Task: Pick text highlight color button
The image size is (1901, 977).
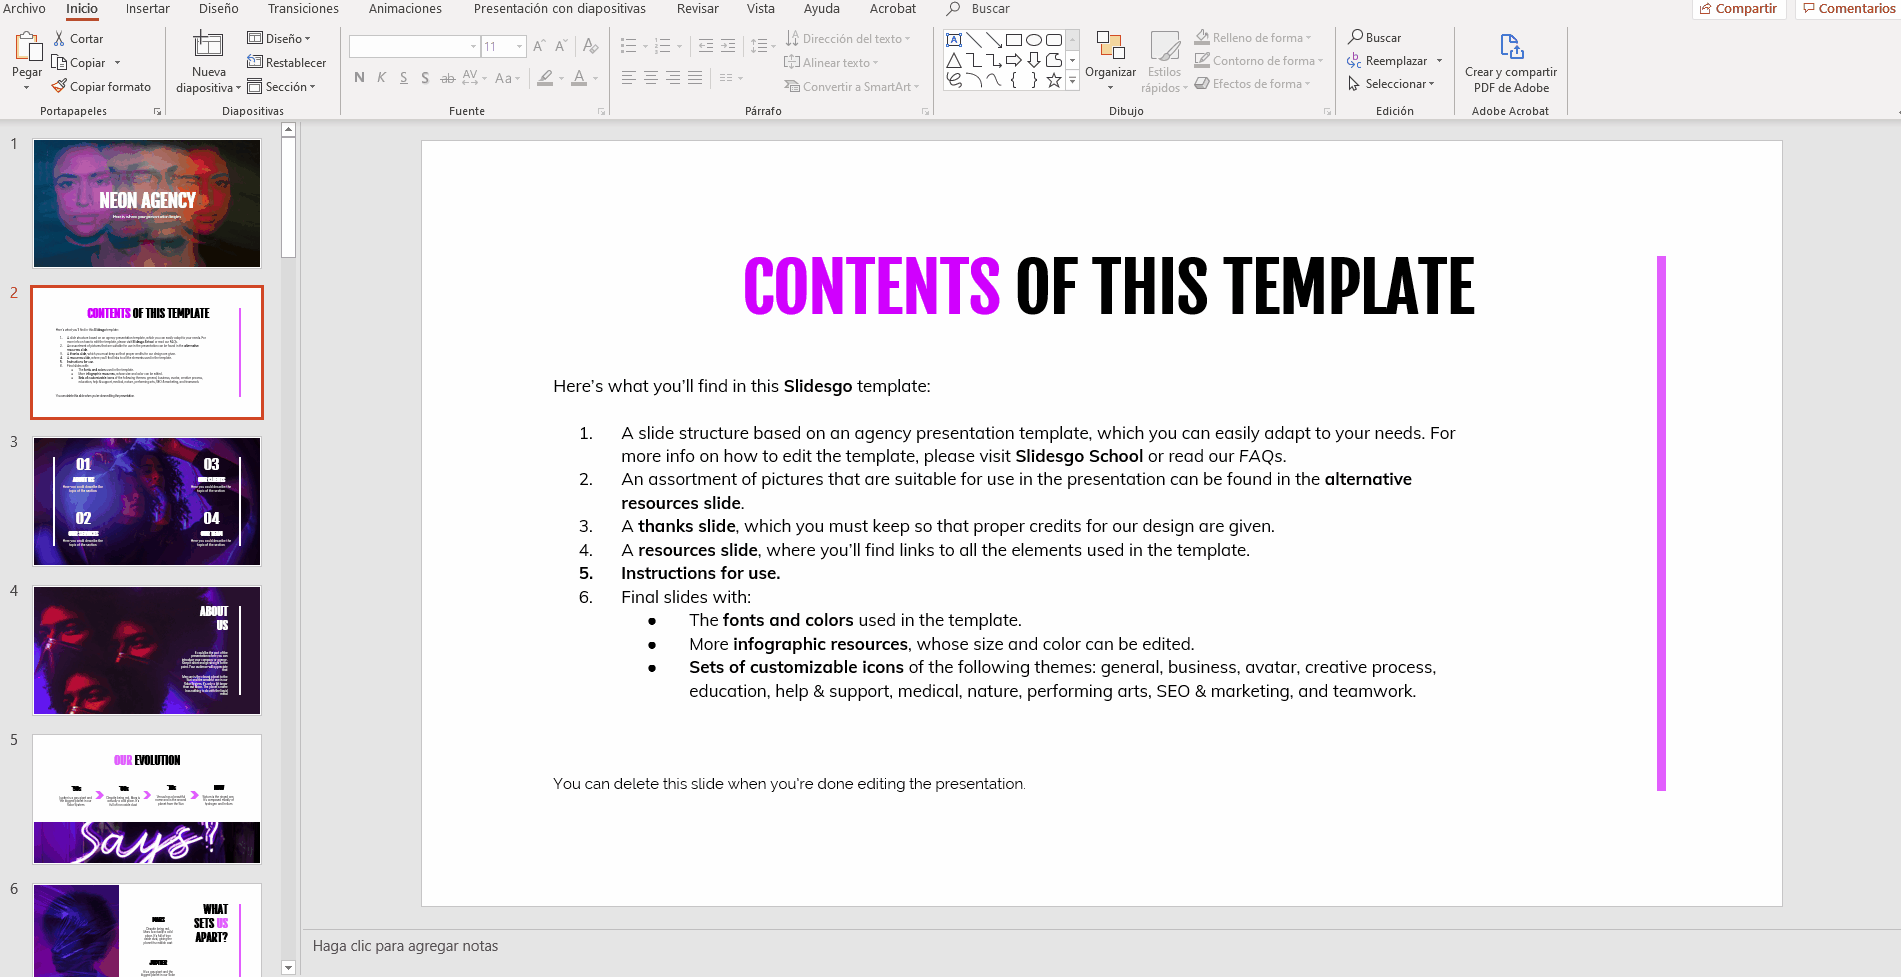Action: [x=545, y=78]
